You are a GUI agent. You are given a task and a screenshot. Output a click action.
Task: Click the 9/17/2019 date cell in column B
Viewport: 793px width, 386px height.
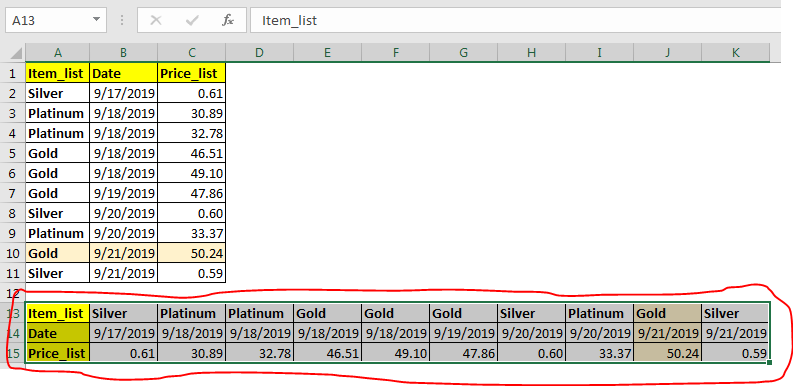(x=124, y=93)
